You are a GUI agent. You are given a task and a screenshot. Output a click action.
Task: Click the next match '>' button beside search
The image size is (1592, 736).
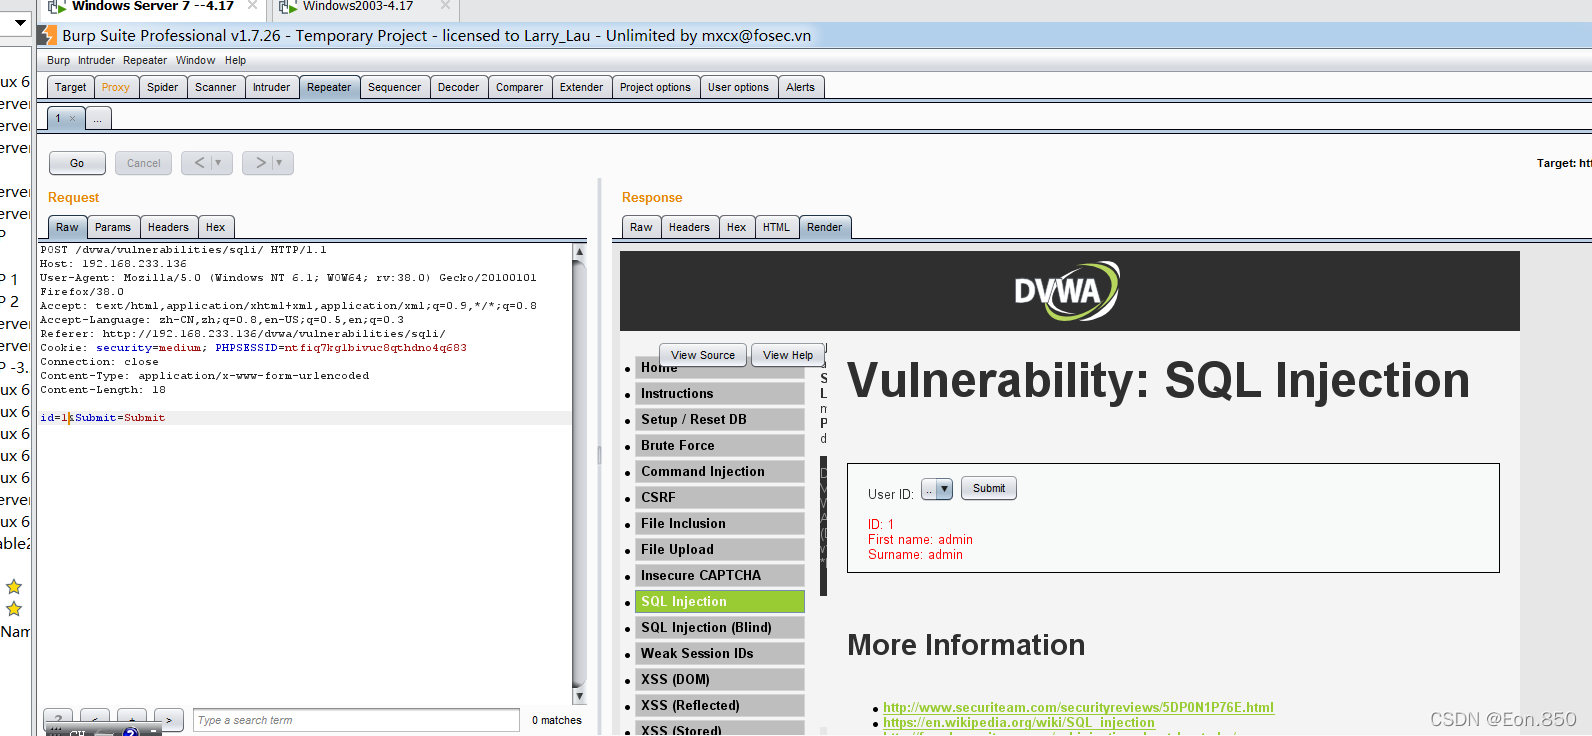(169, 720)
